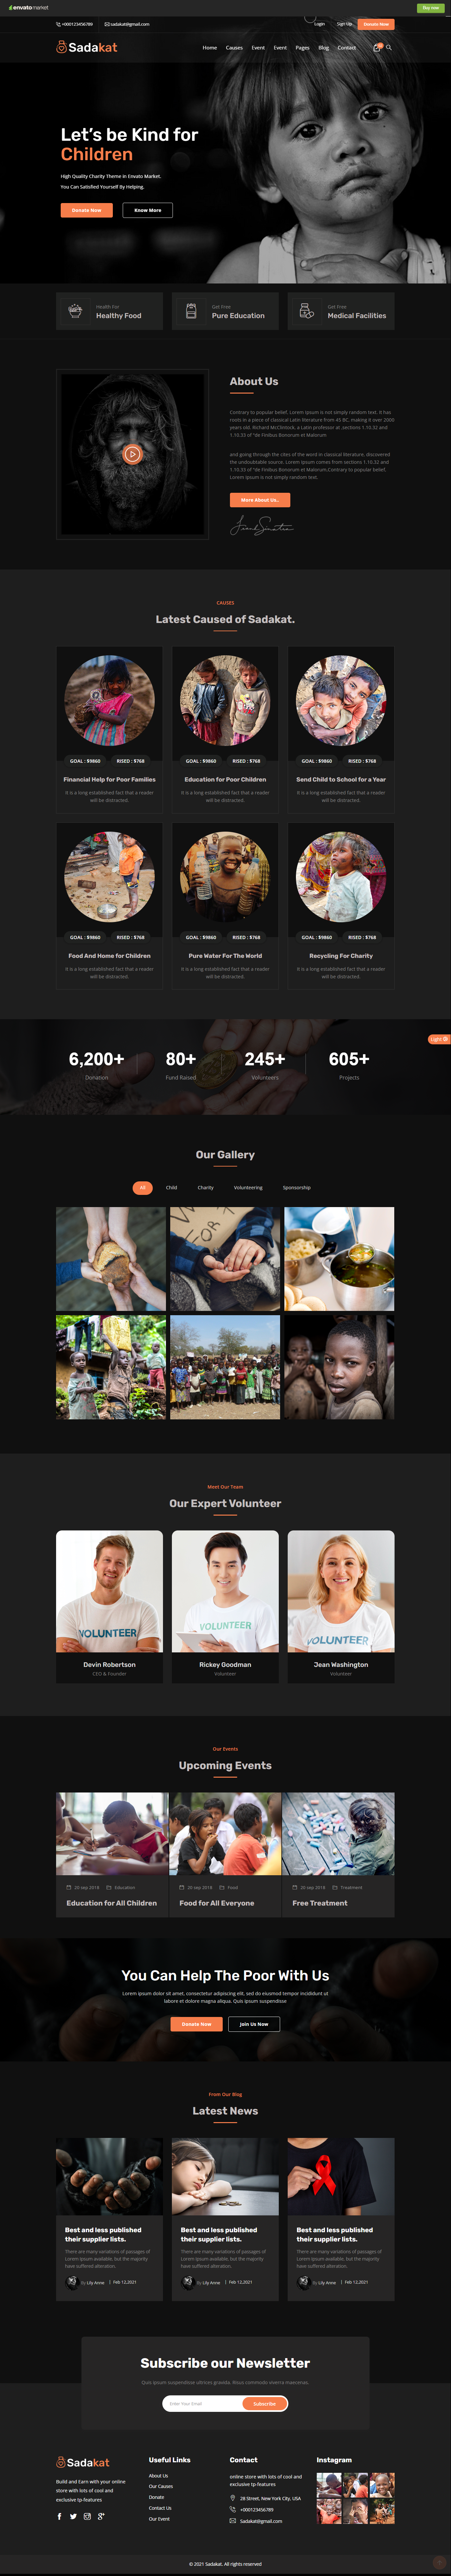Open the footer Instagram social icon
This screenshot has width=451, height=2576.
click(x=87, y=2516)
